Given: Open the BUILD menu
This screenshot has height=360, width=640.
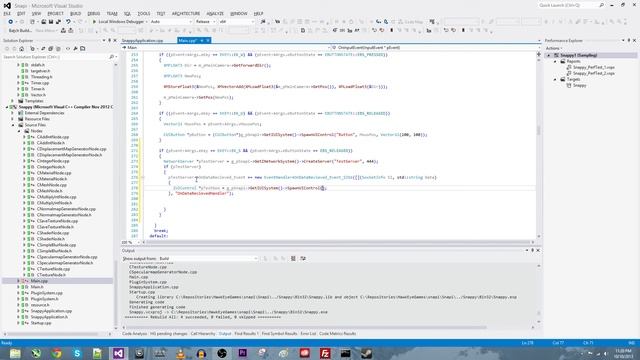Looking at the screenshot, I should pos(76,13).
